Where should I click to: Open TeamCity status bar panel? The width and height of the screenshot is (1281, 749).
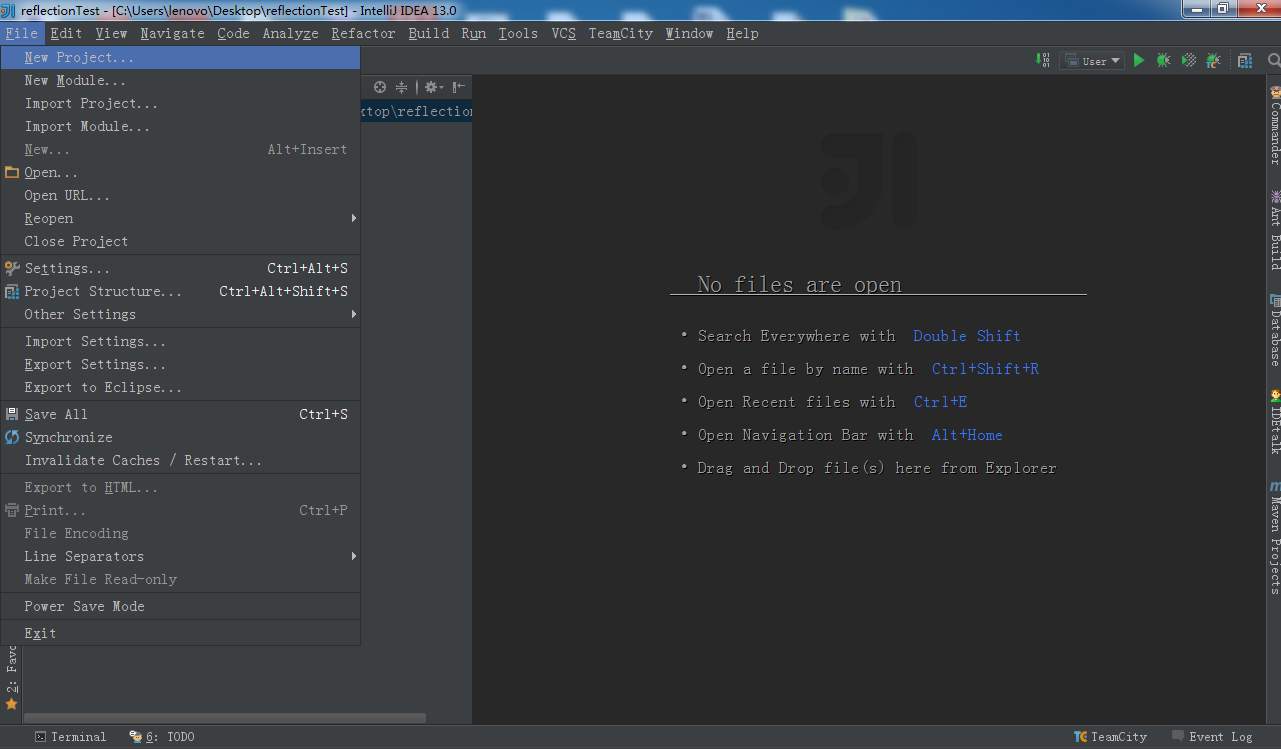tap(1110, 737)
